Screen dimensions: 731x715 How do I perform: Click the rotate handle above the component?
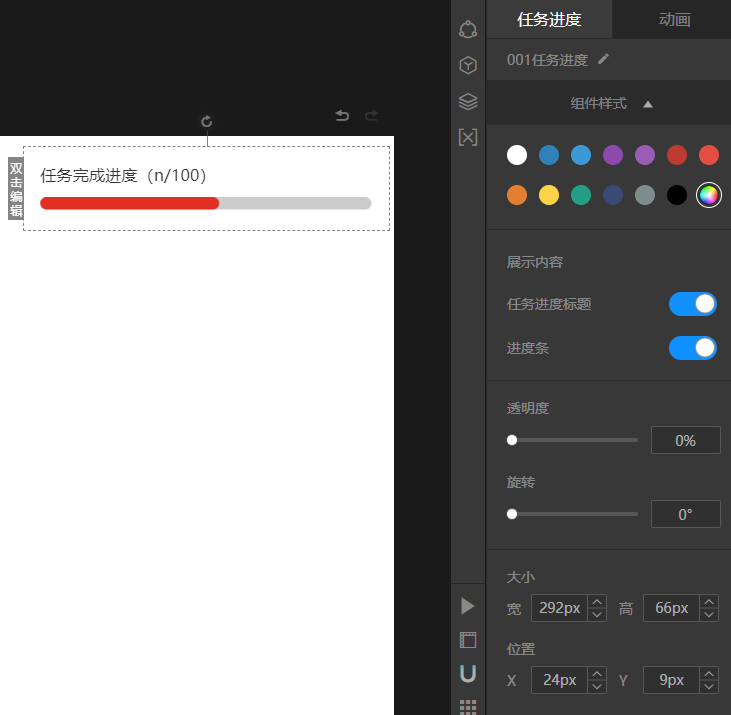coord(207,122)
